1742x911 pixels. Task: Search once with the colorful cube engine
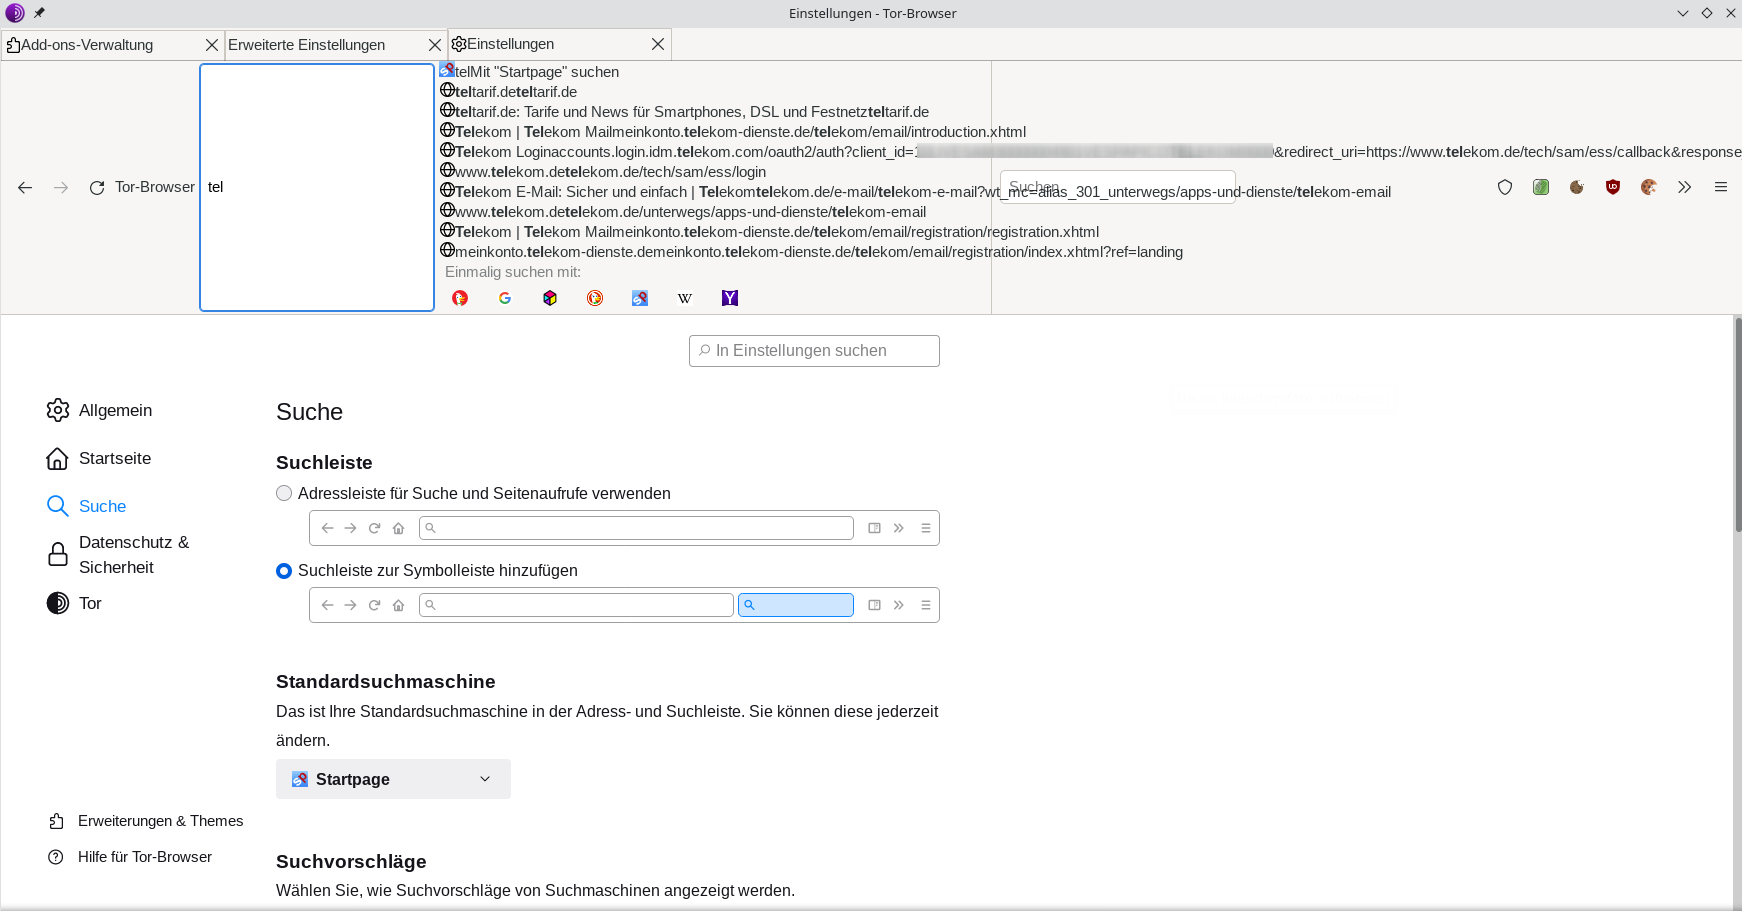(x=550, y=298)
